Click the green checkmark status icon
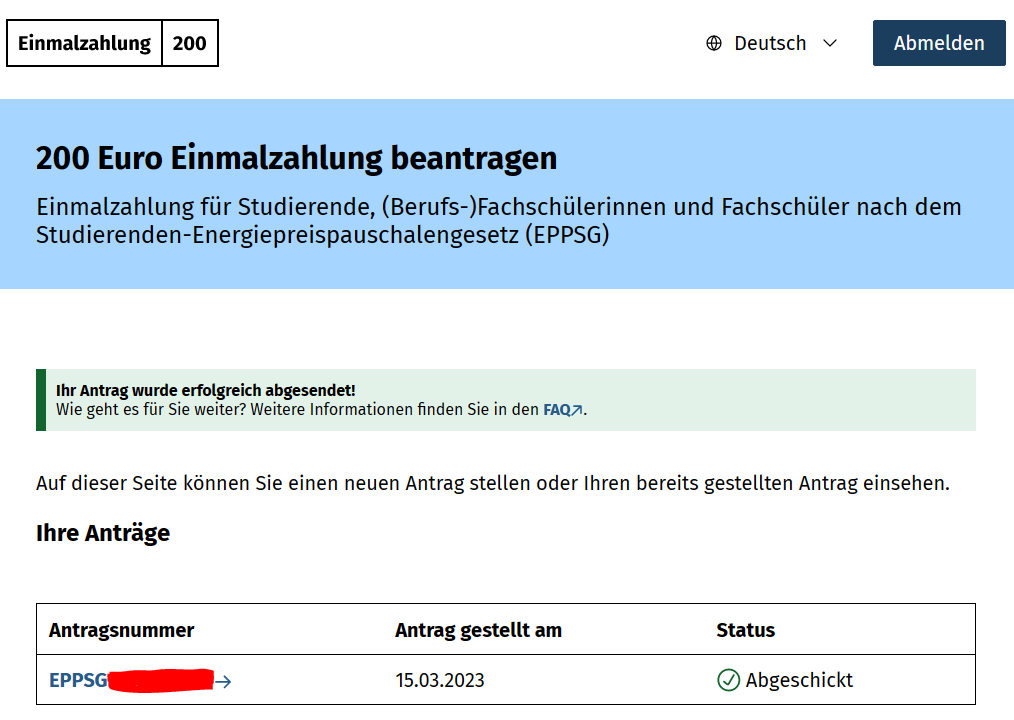 pyautogui.click(x=728, y=681)
